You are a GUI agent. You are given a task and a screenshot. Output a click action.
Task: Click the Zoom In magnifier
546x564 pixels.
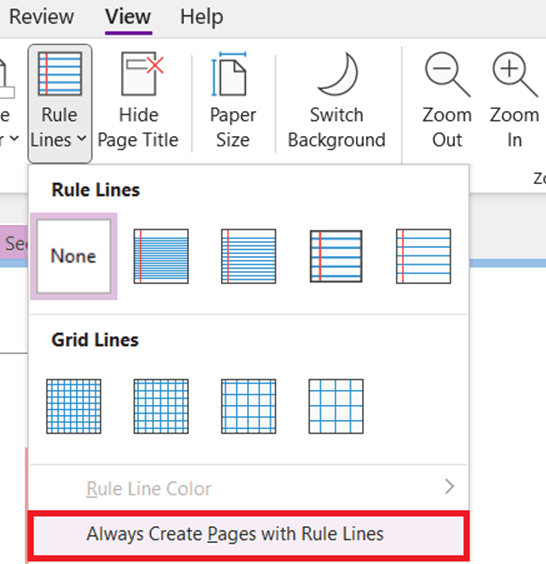[x=515, y=74]
